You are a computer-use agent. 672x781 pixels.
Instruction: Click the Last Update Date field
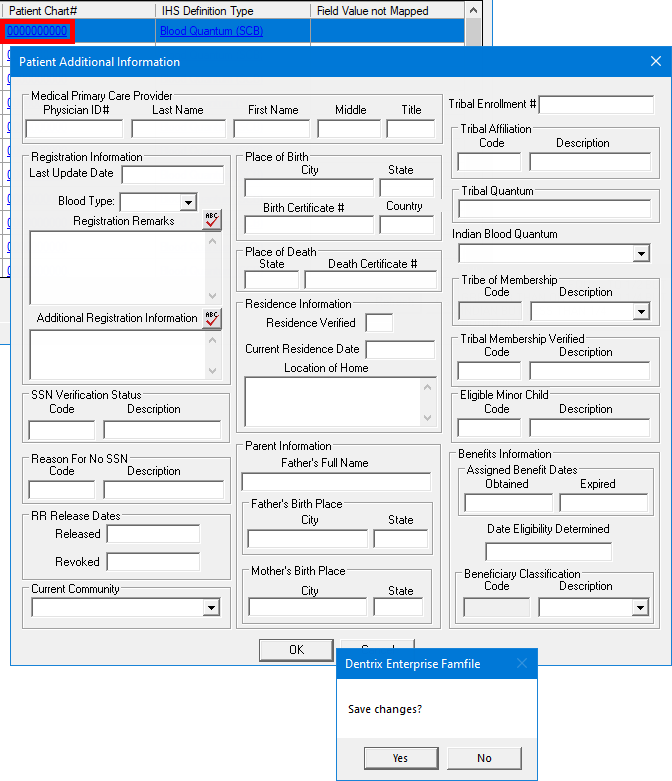point(173,175)
